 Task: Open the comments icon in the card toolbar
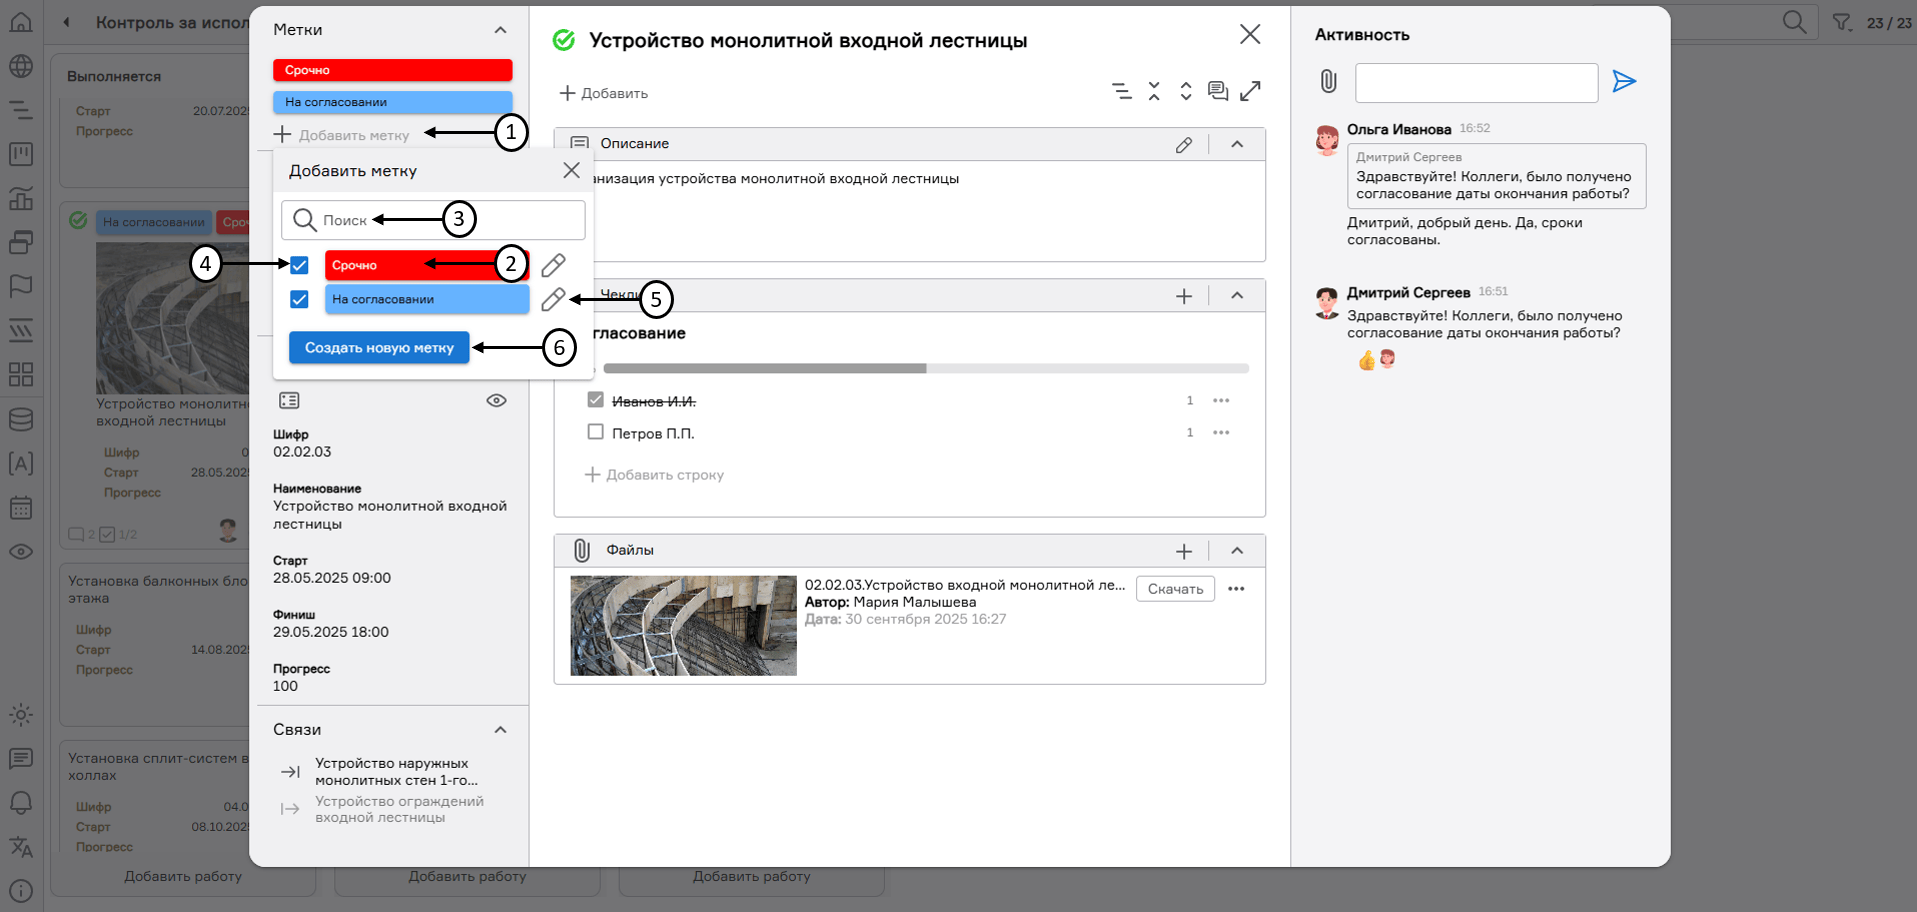click(1217, 92)
